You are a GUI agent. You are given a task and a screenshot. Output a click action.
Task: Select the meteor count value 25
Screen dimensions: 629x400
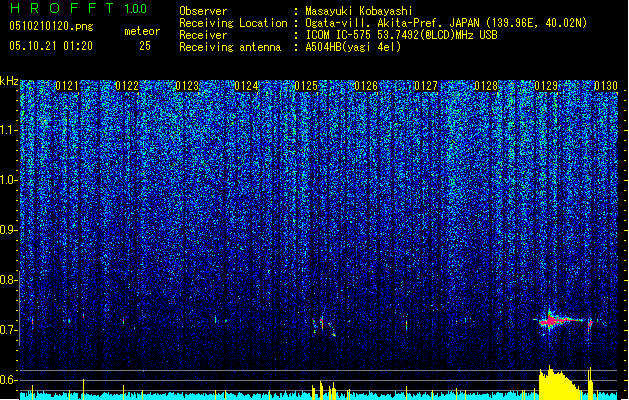[x=145, y=46]
